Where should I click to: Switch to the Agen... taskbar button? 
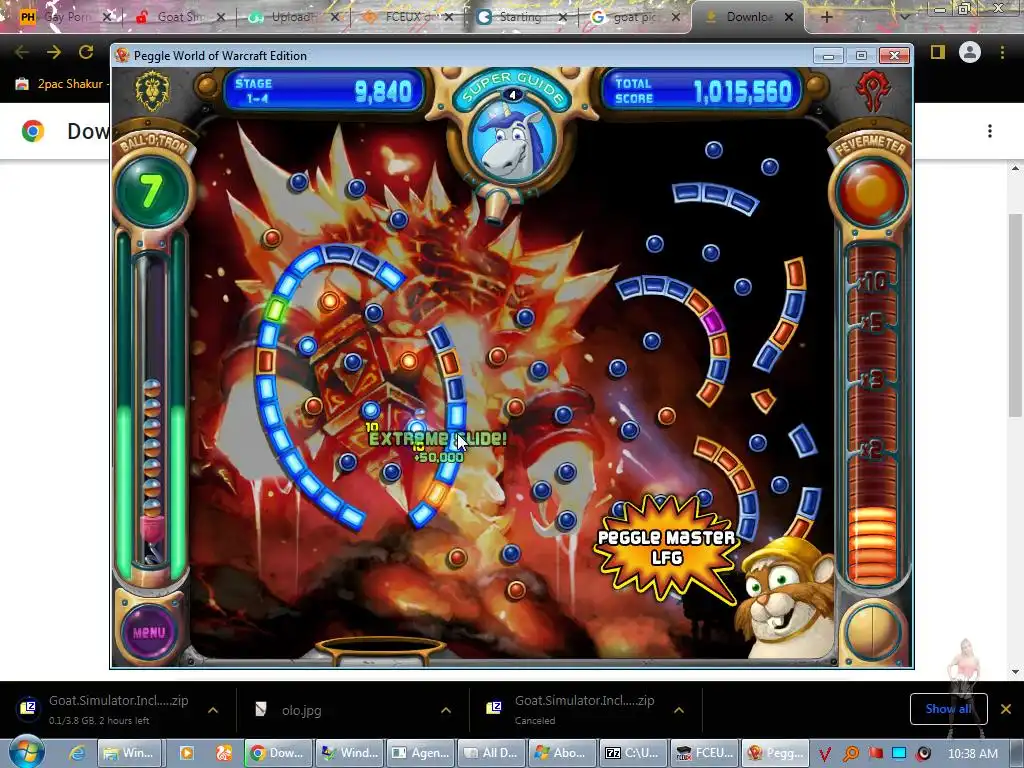(x=419, y=753)
